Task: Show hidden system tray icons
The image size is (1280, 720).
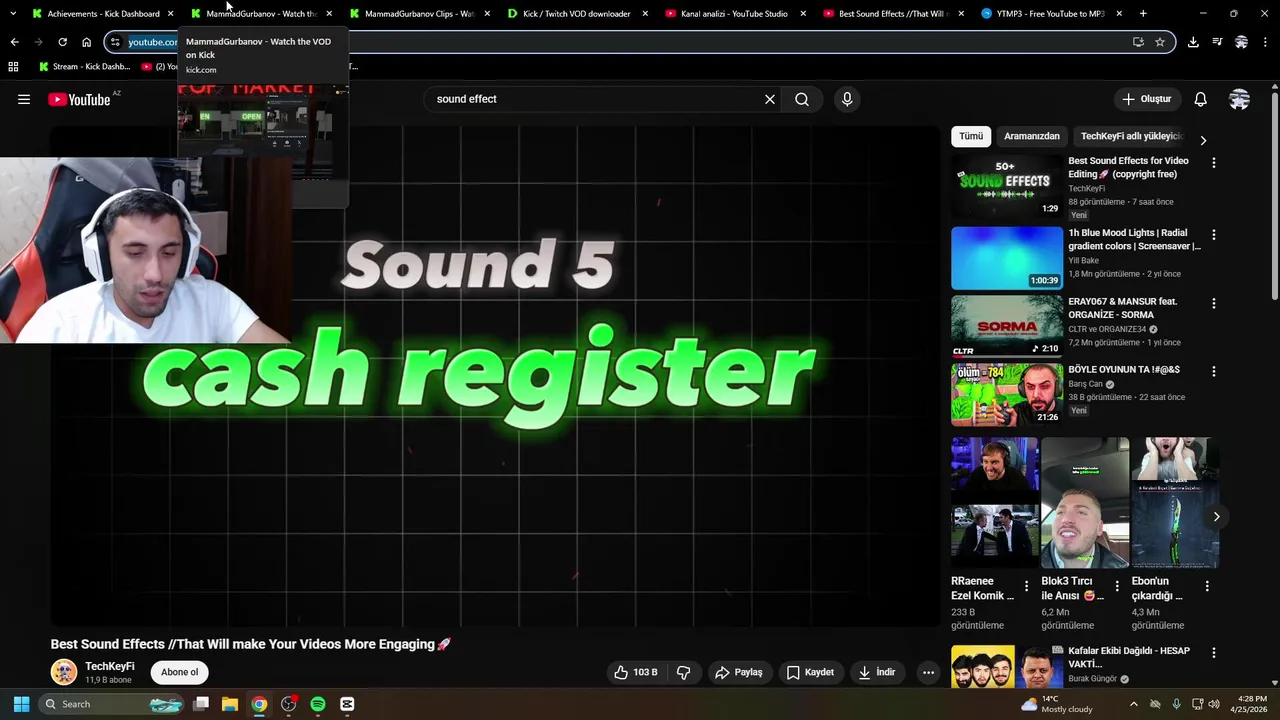Action: [1133, 704]
